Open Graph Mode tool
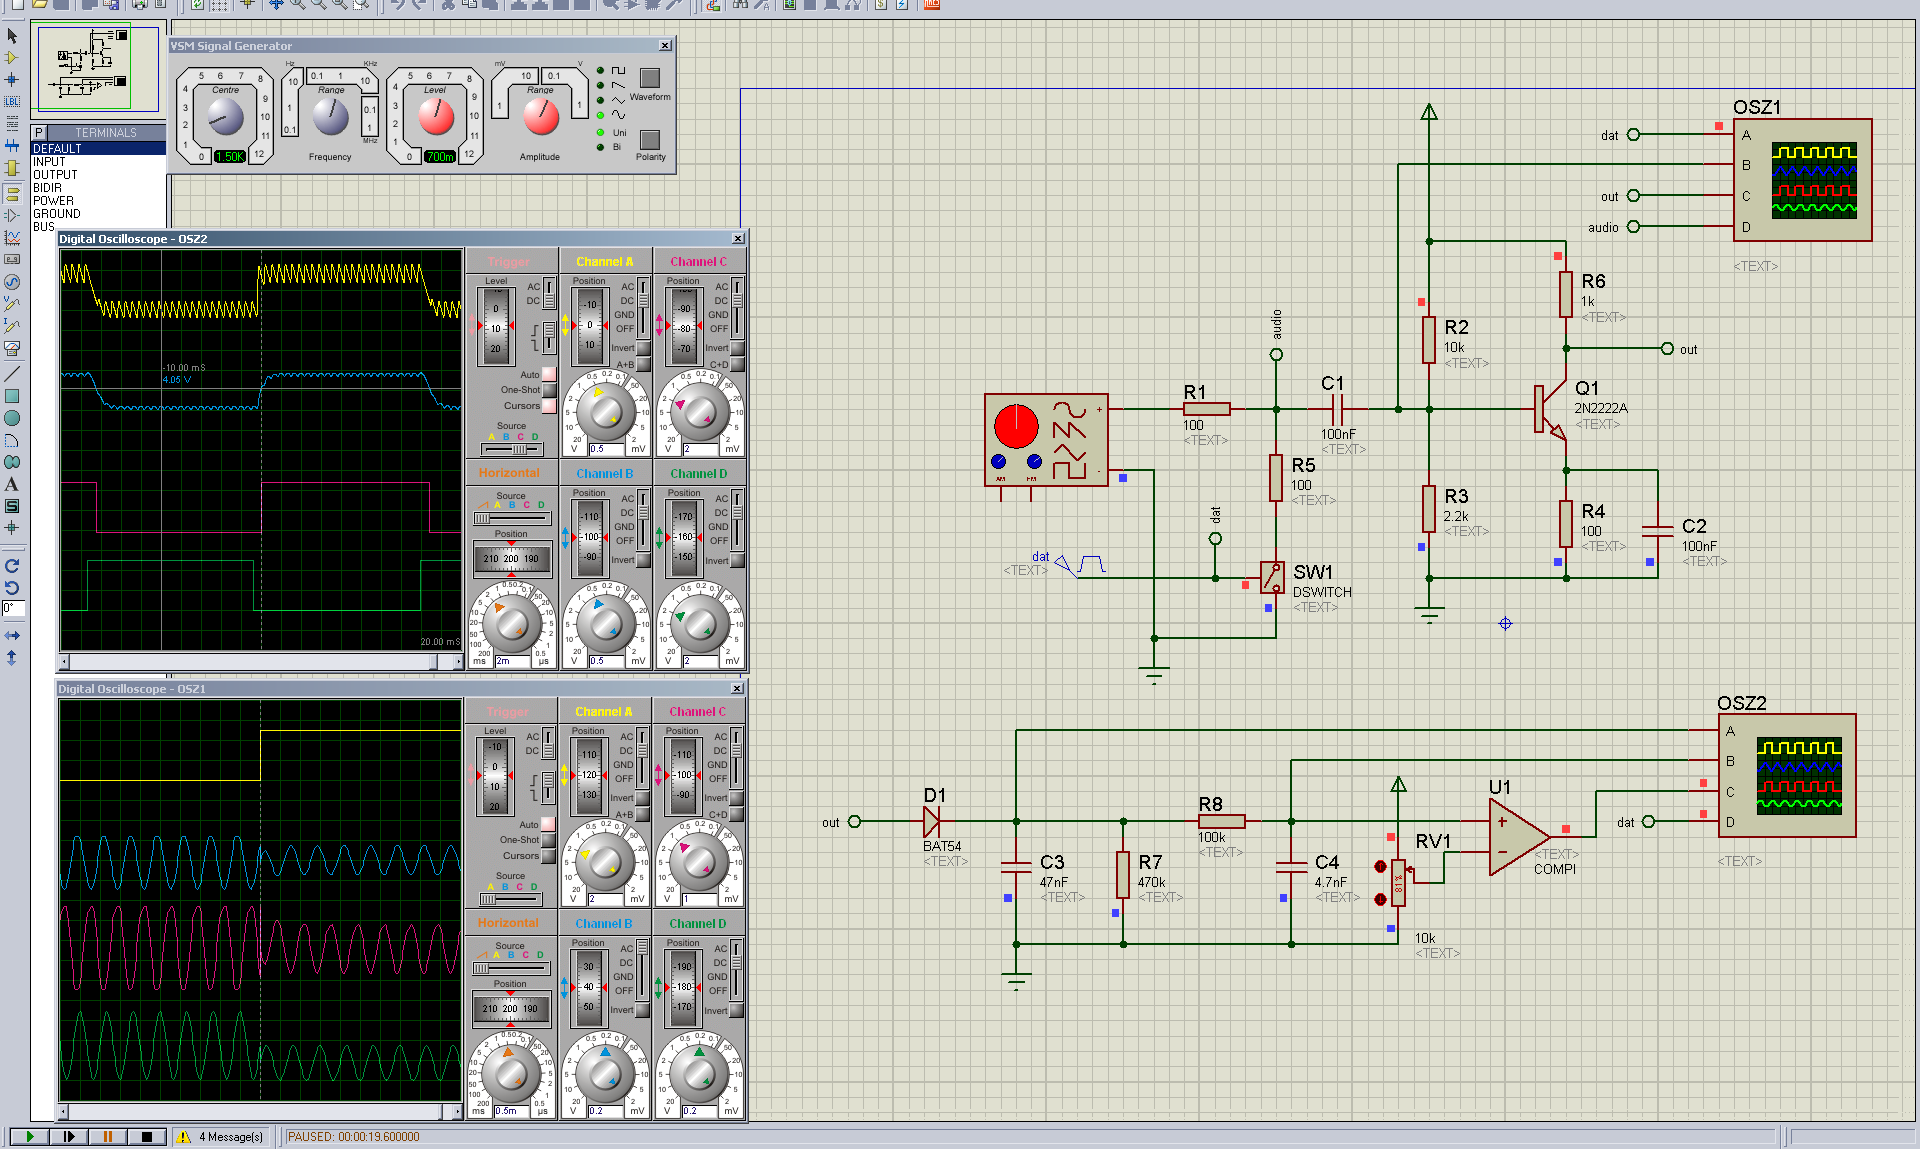The width and height of the screenshot is (1920, 1149). pos(12,237)
